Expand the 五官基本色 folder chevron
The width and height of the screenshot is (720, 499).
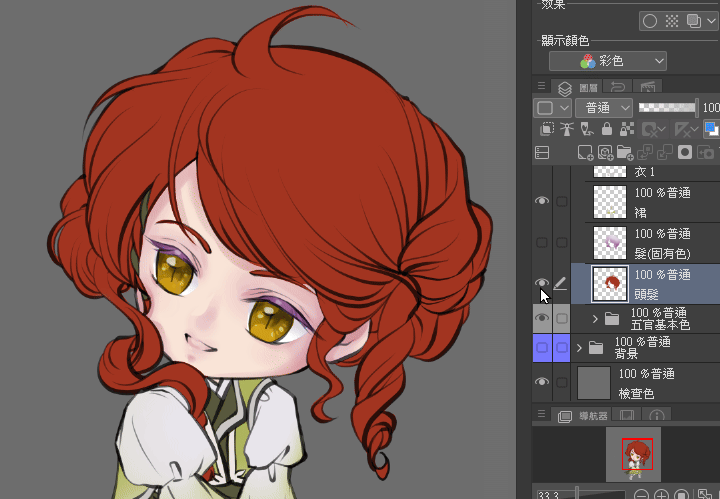coord(595,319)
